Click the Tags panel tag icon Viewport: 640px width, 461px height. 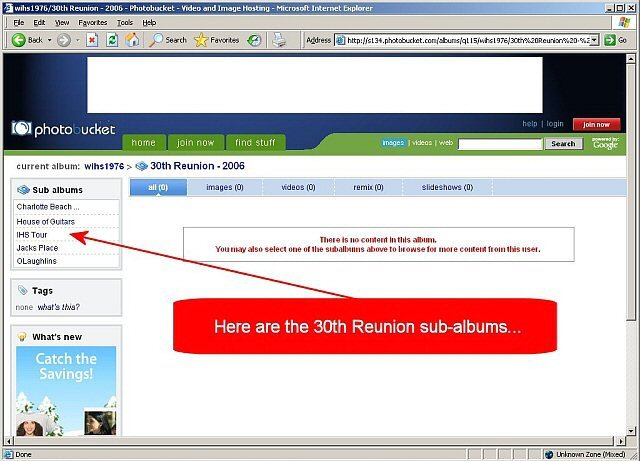22,290
